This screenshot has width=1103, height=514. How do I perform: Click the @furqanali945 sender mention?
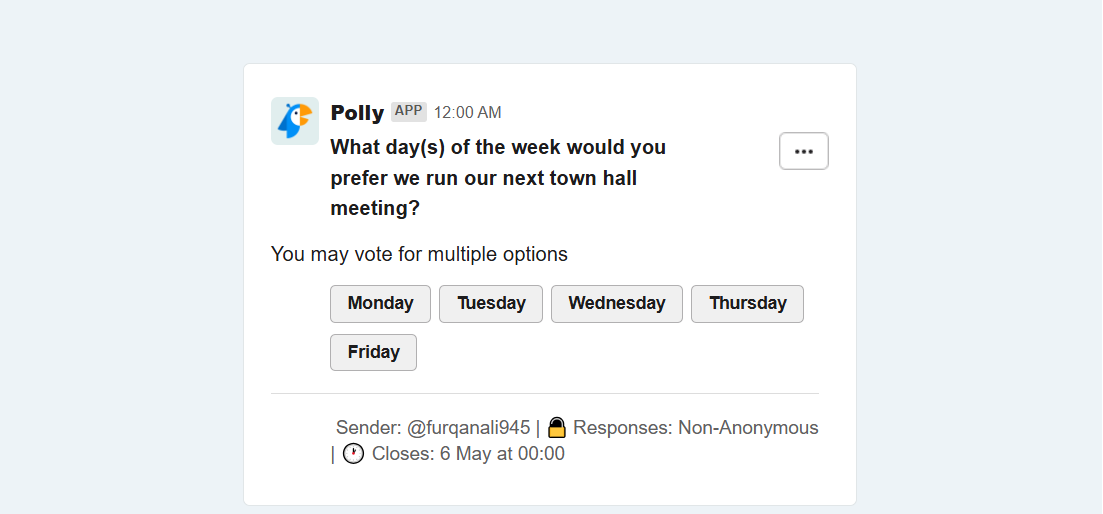tap(468, 428)
